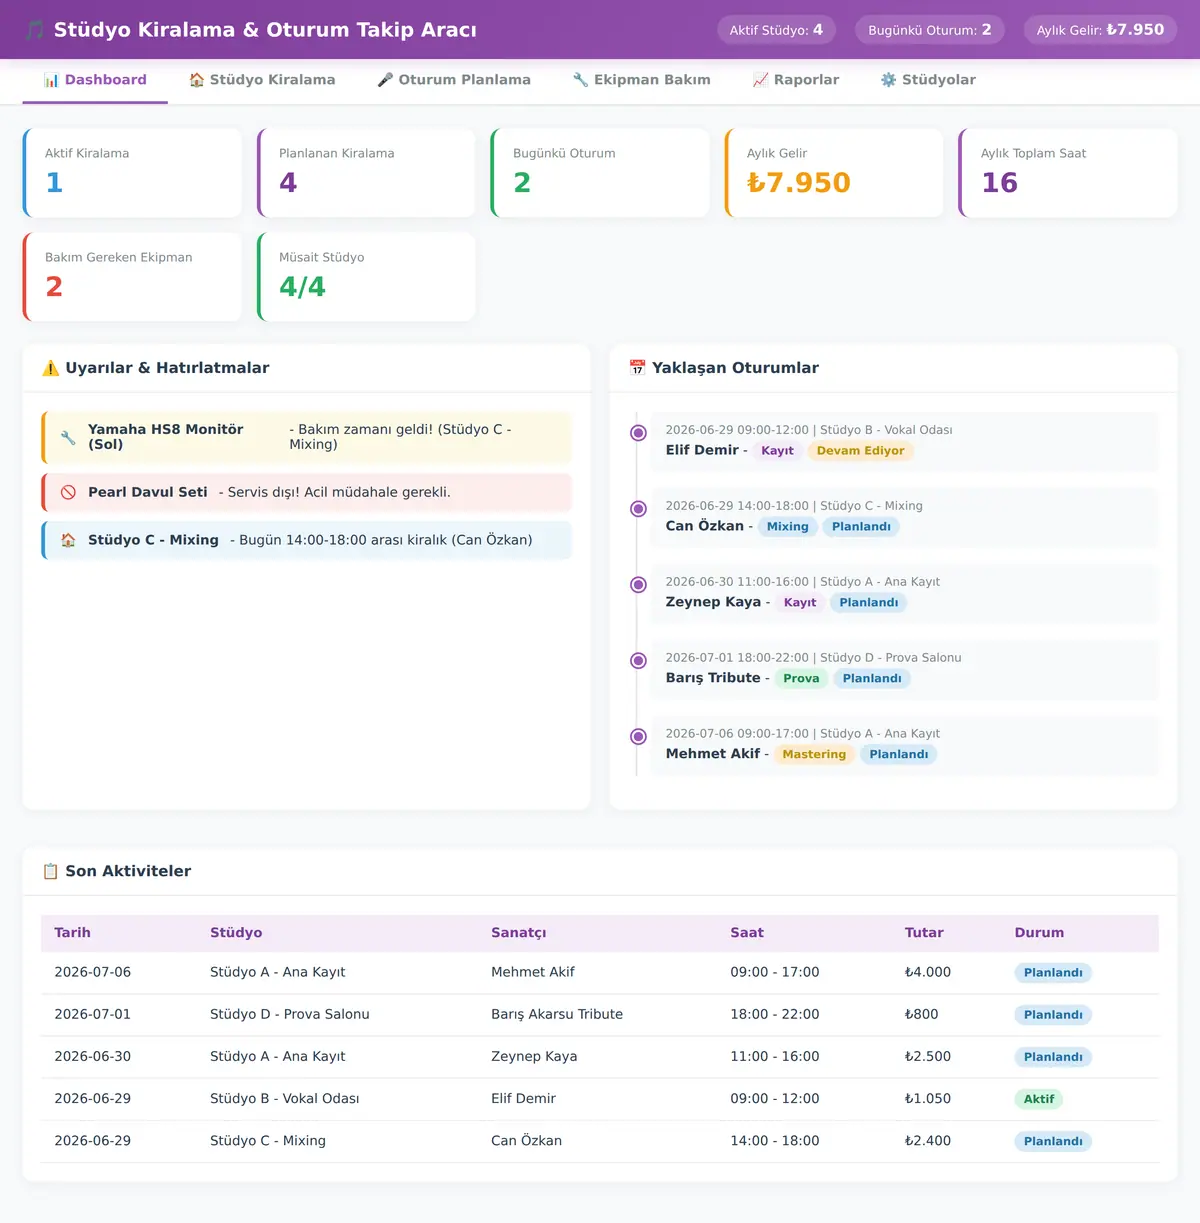Image resolution: width=1200 pixels, height=1223 pixels.
Task: Click the music note logo icon in header
Action: point(35,30)
